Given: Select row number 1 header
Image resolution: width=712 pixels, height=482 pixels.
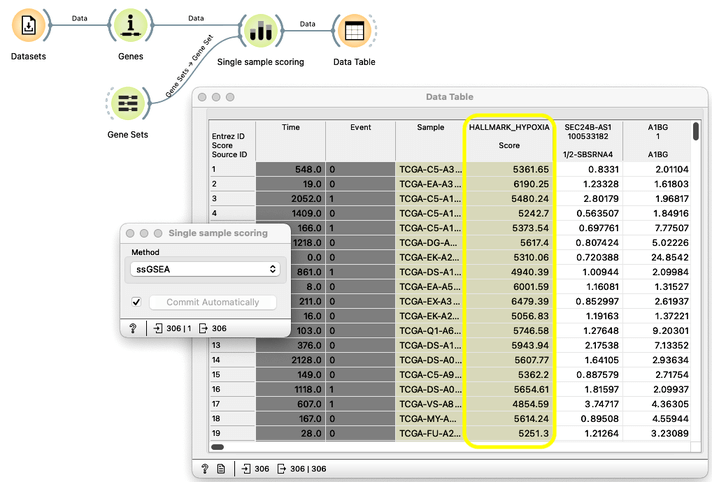Looking at the screenshot, I should click(232, 169).
